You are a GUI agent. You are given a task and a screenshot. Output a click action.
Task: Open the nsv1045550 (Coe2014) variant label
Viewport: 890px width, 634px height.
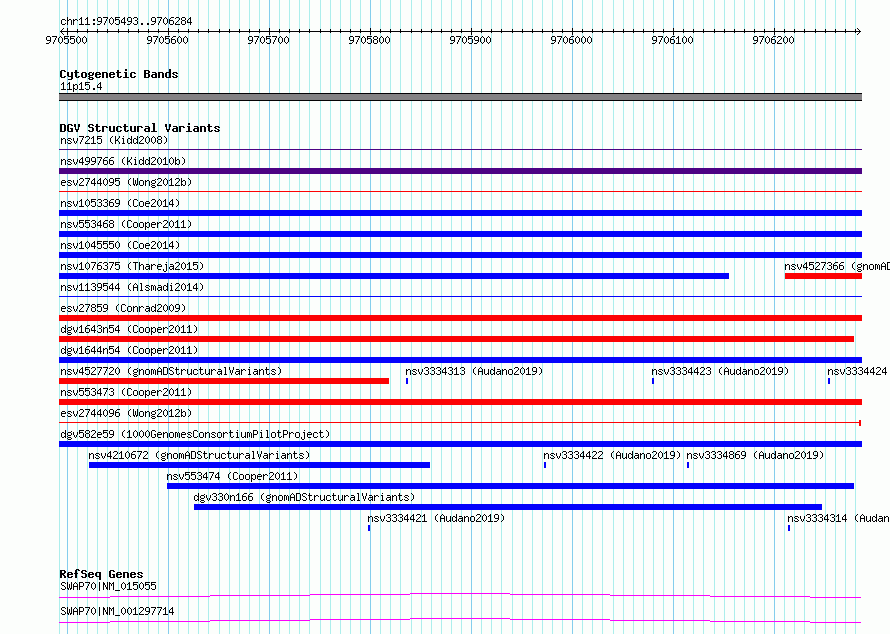click(x=120, y=245)
